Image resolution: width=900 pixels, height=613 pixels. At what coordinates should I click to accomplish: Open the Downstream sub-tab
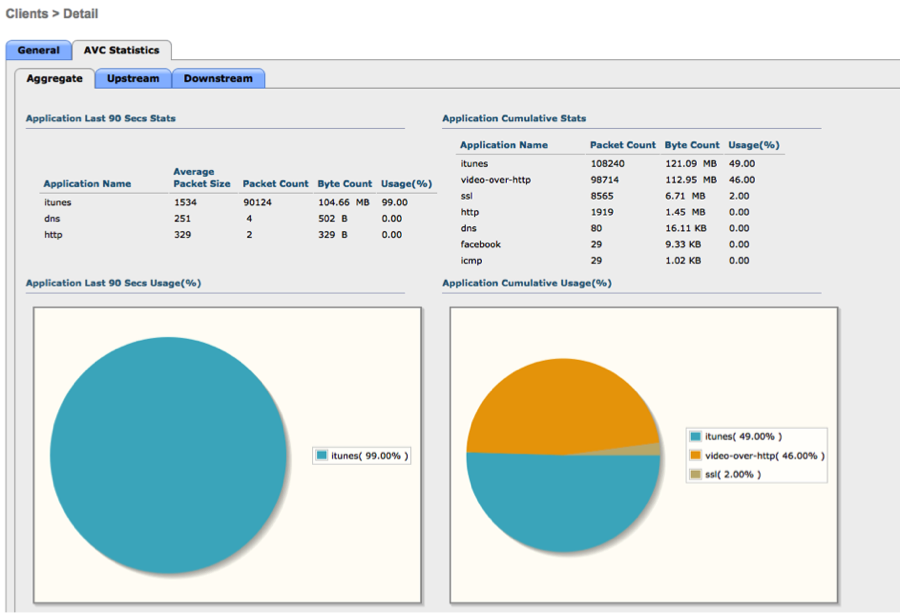click(x=218, y=78)
